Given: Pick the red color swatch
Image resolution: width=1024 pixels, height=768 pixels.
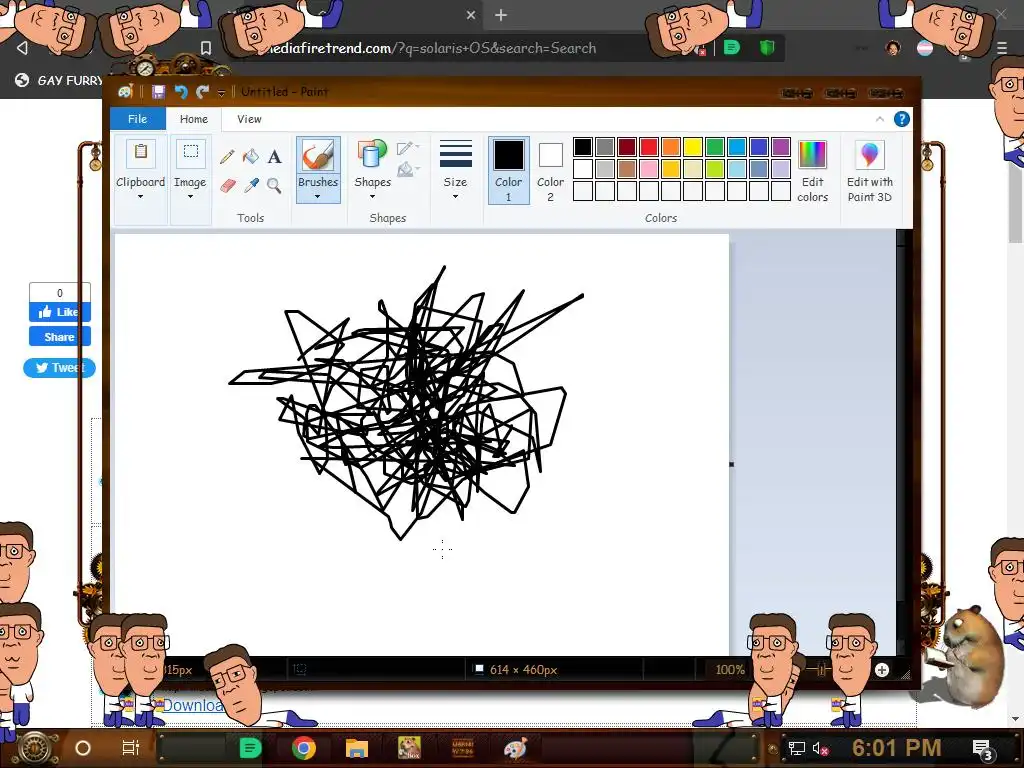Looking at the screenshot, I should (648, 147).
